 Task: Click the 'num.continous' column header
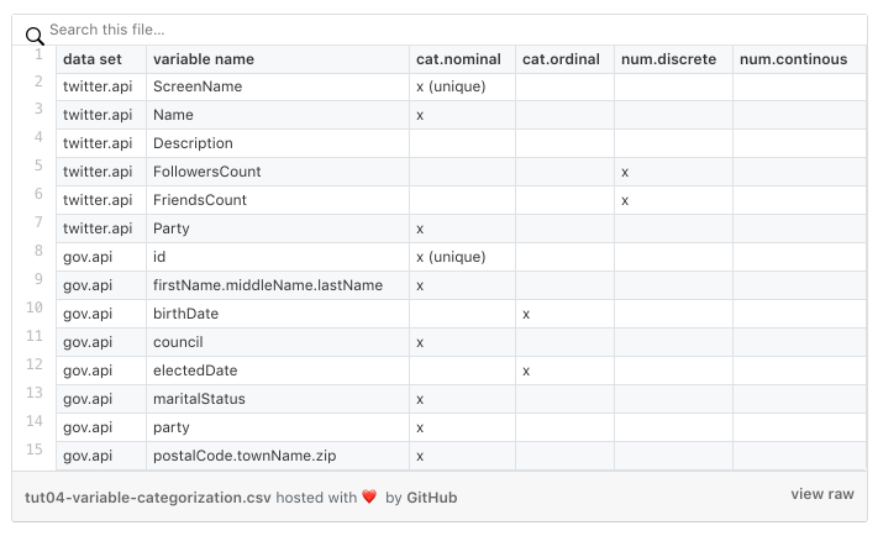pos(793,59)
